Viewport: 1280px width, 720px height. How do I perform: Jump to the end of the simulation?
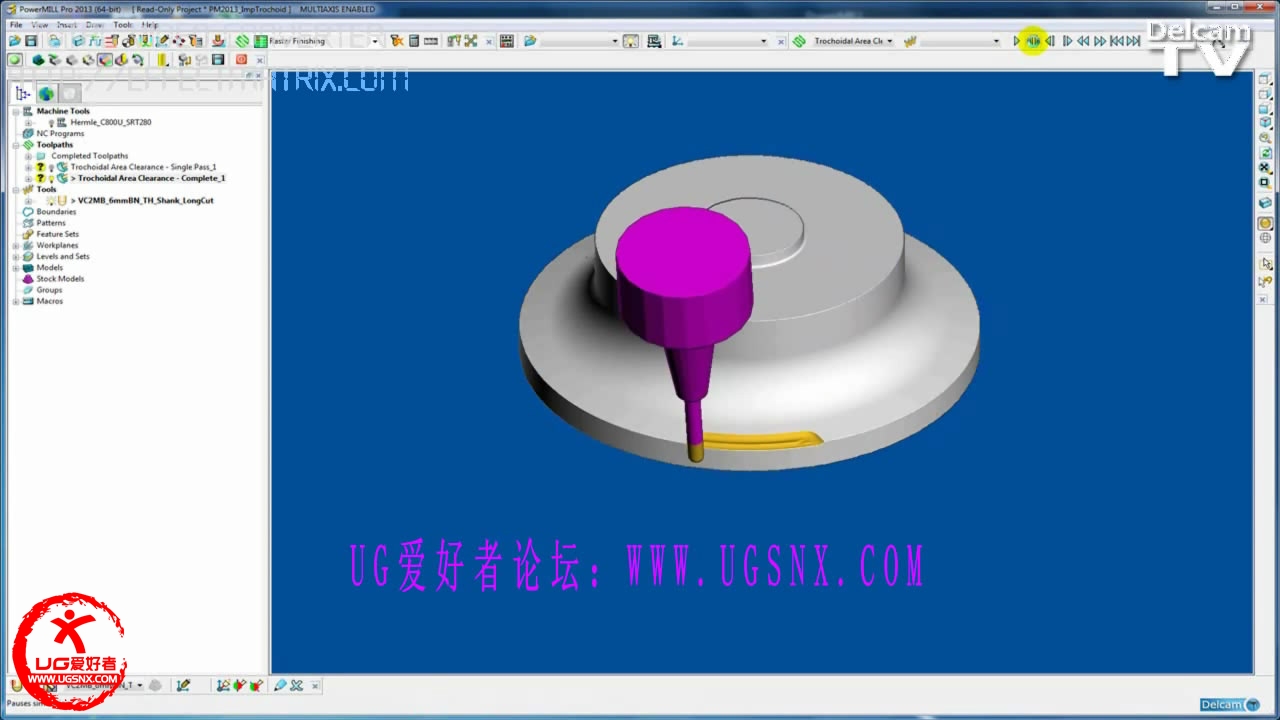tap(1133, 41)
